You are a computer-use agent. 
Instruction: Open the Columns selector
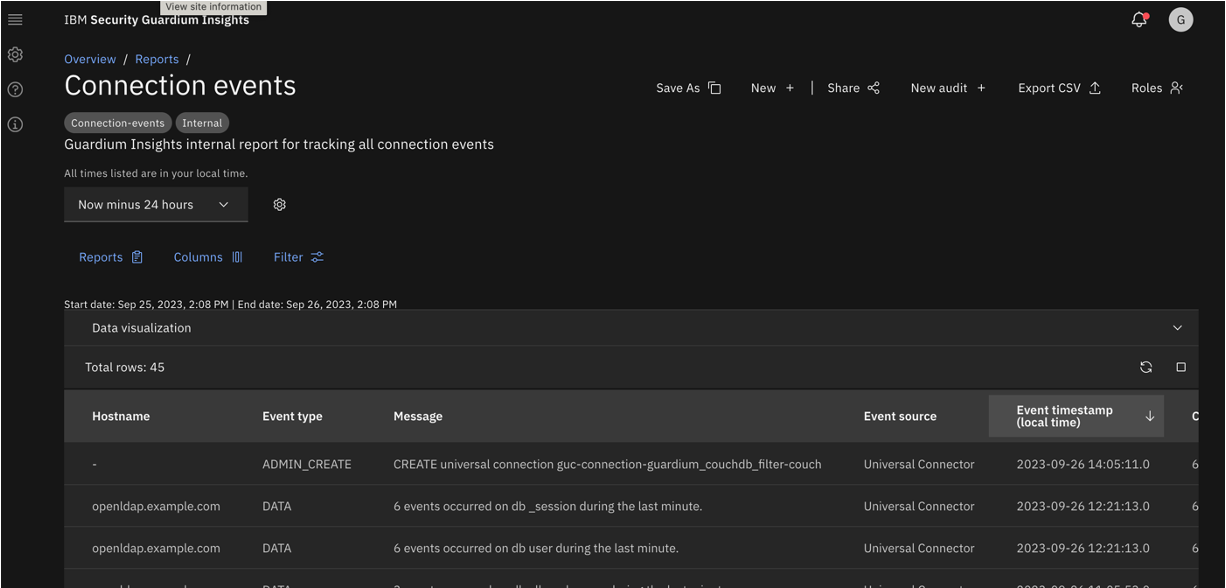point(208,257)
